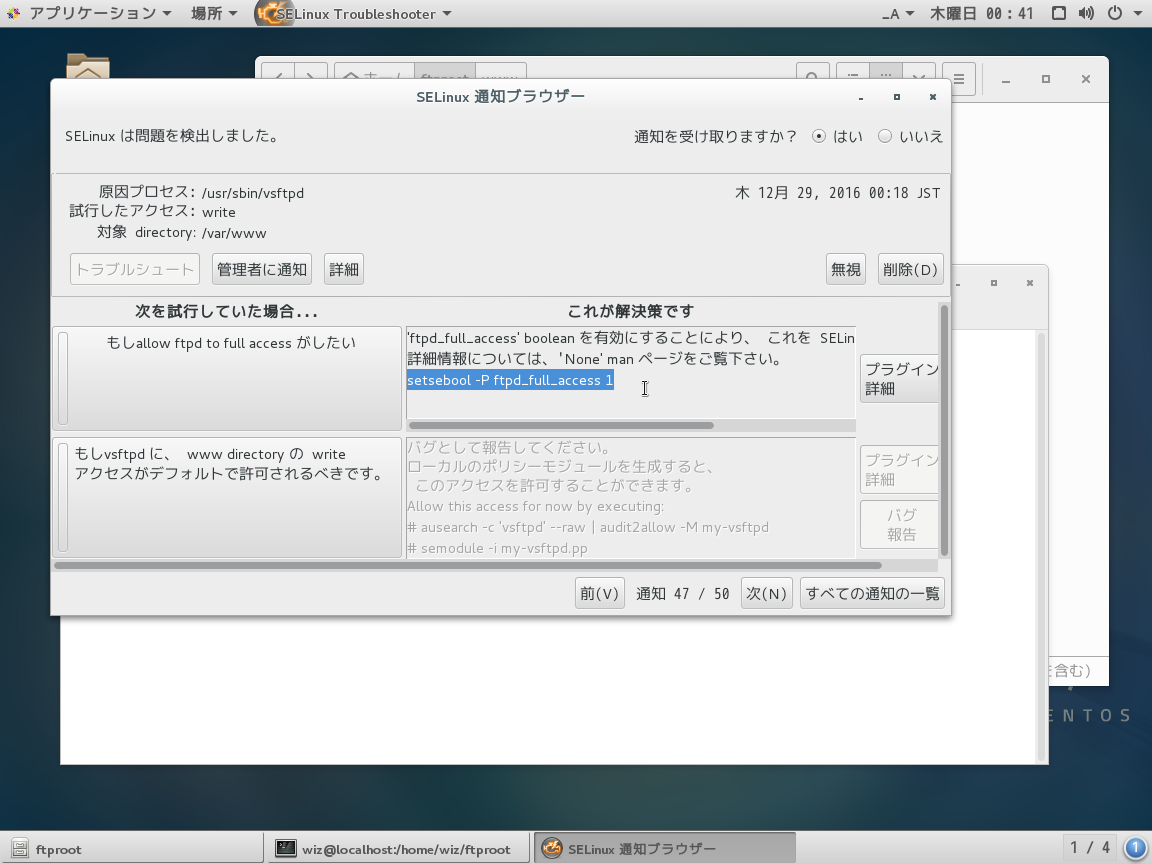The image size is (1152, 864).
Task: Open the 場所 menu
Action: pyautogui.click(x=214, y=13)
